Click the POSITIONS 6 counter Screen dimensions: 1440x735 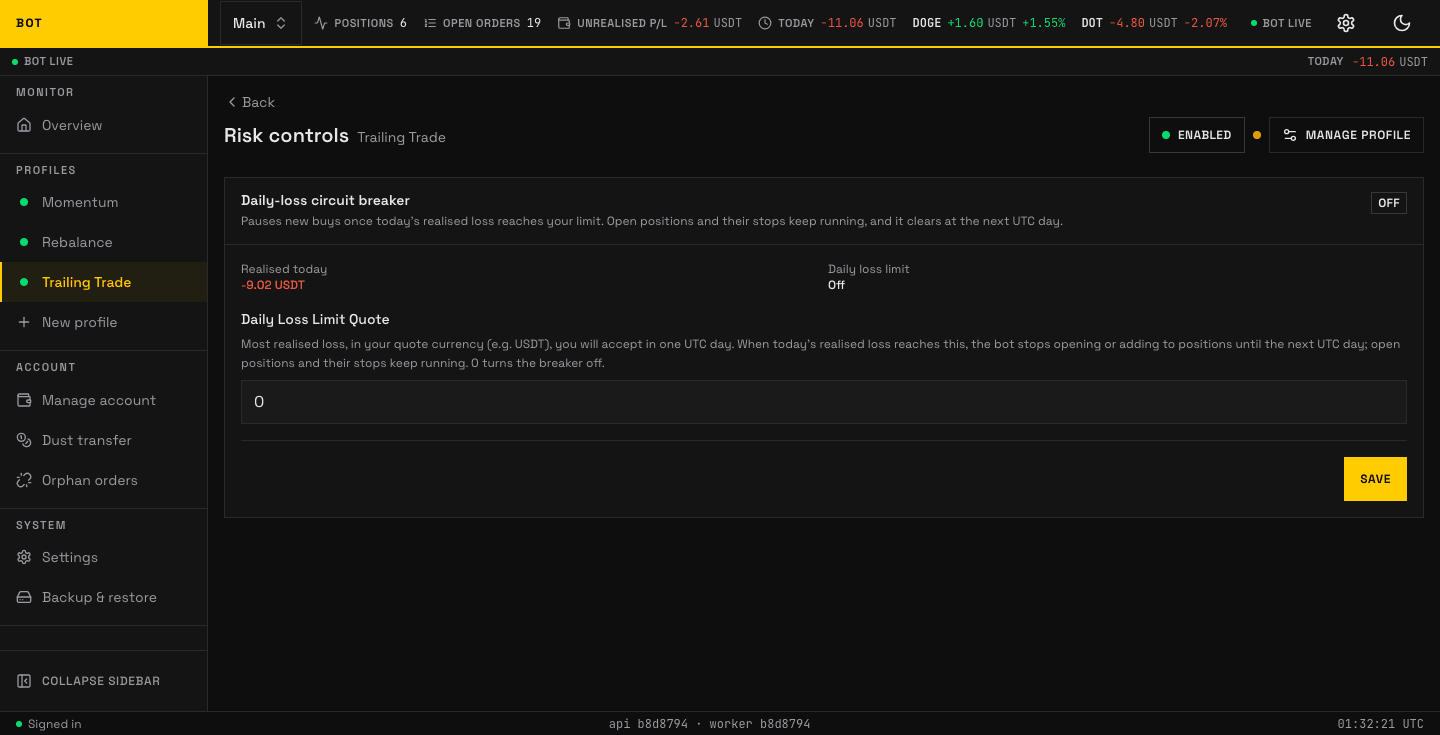[360, 23]
